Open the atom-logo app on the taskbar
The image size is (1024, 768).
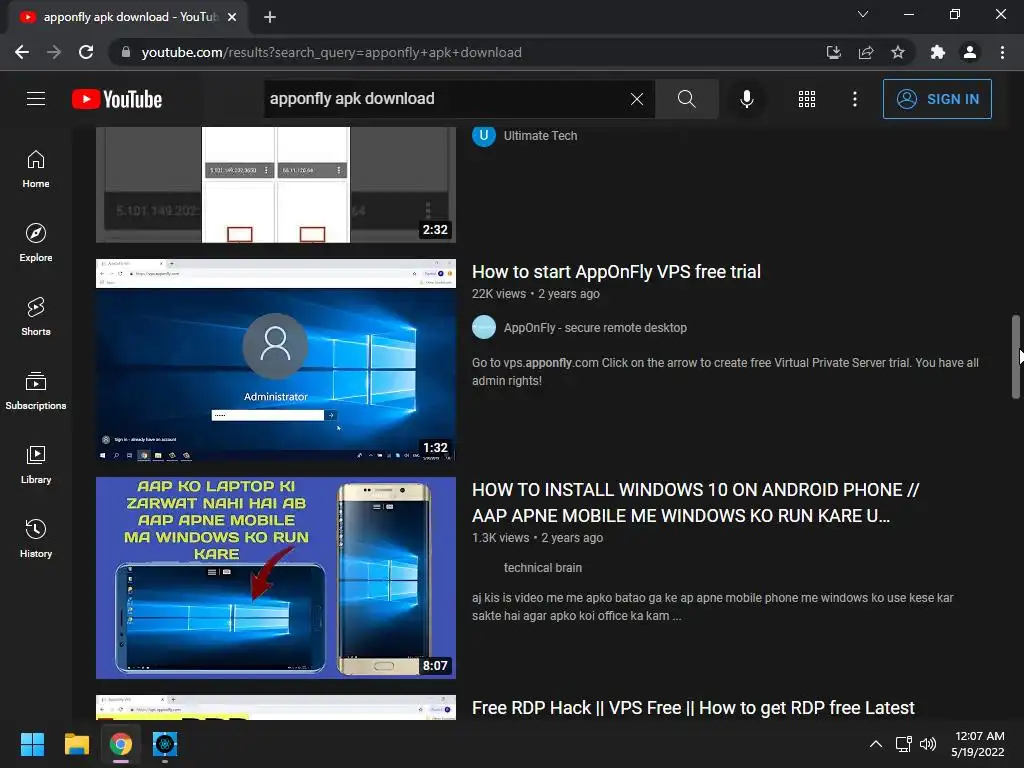click(x=165, y=744)
